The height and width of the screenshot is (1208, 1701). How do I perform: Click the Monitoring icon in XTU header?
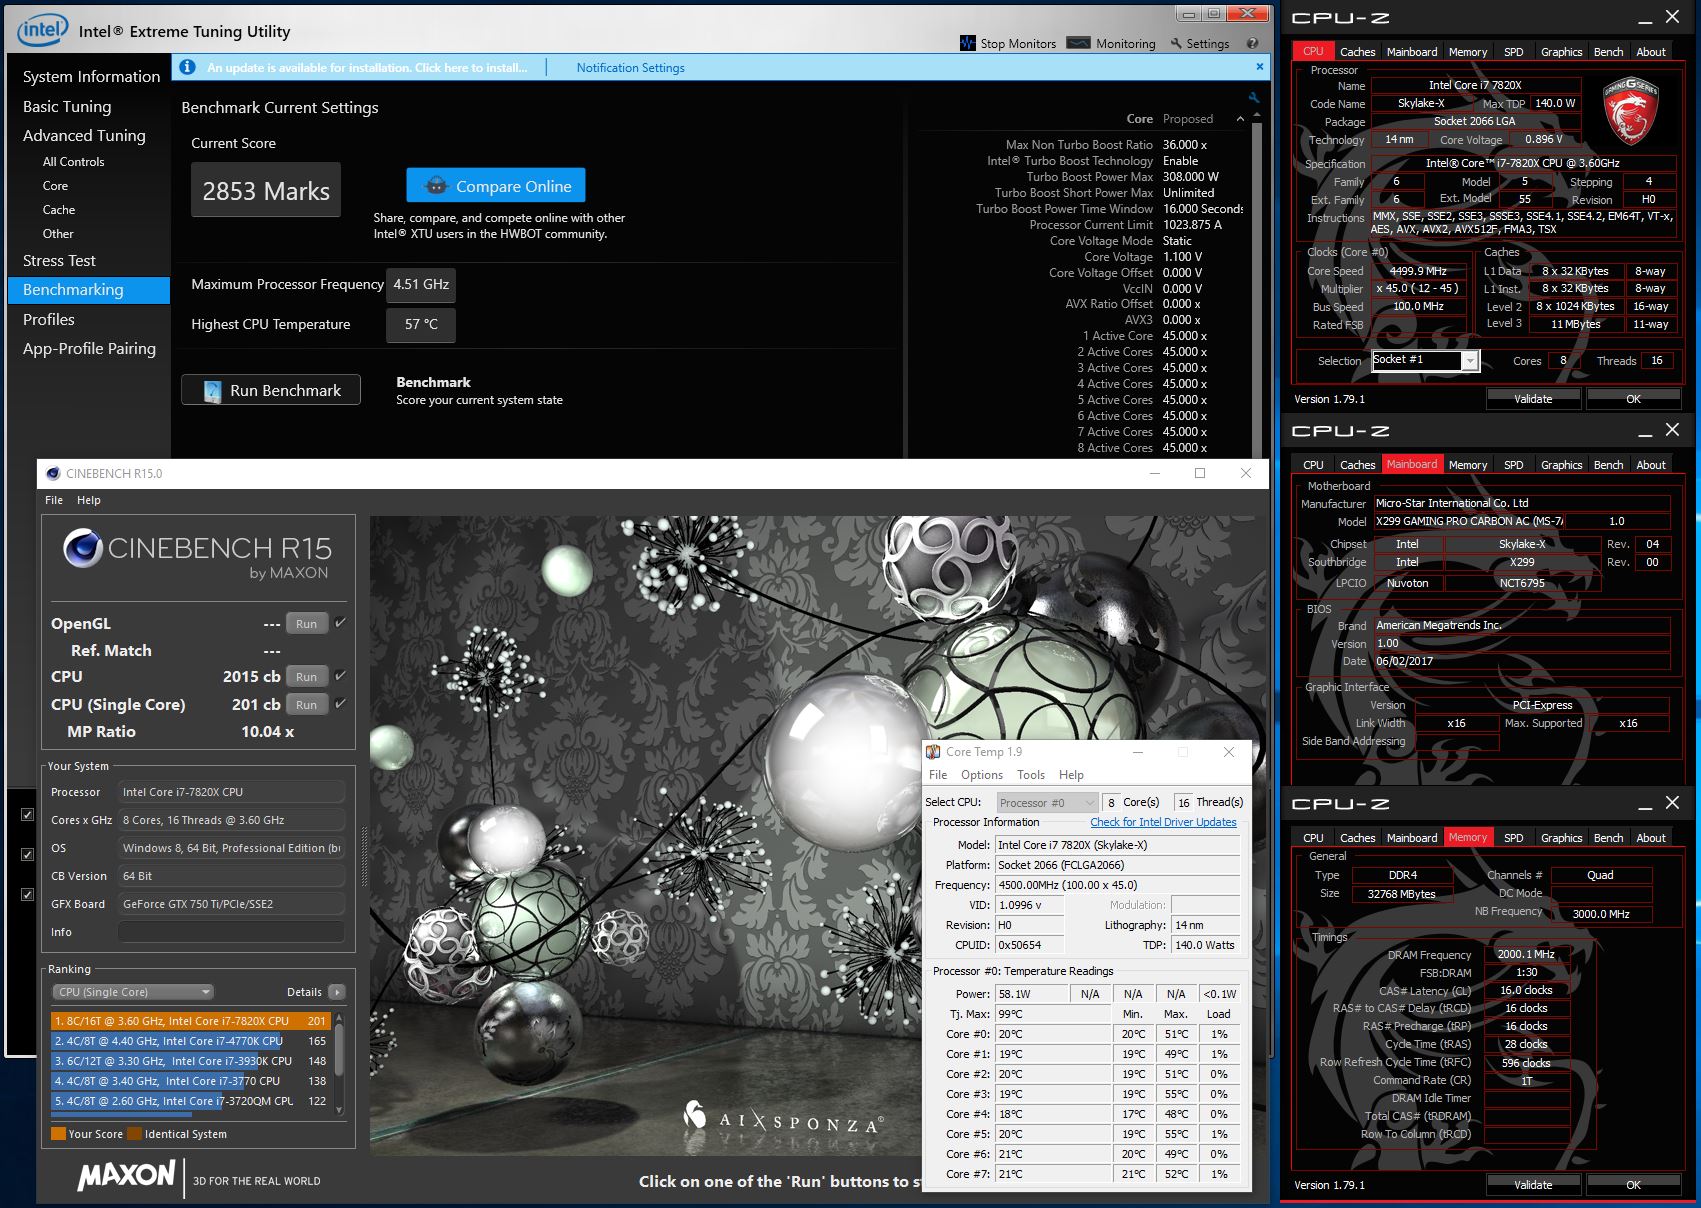click(x=1078, y=43)
